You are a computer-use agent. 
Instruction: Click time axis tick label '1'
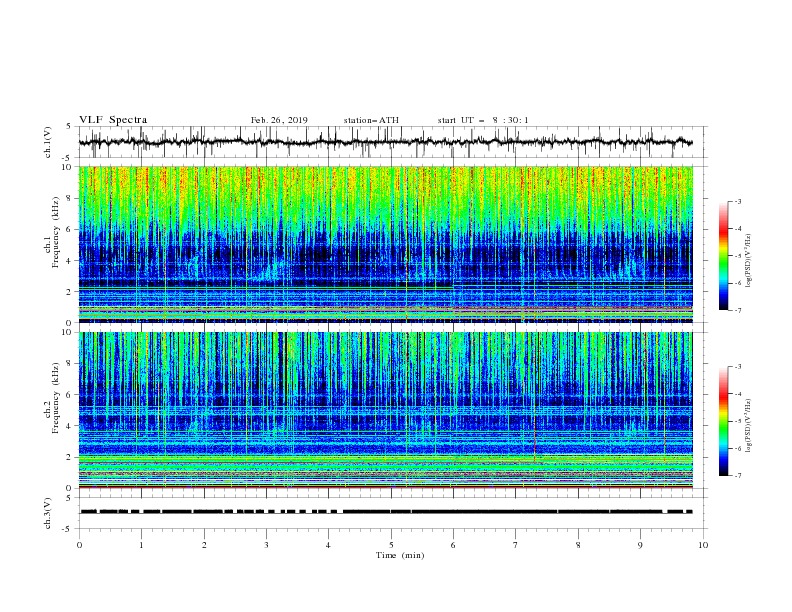[x=141, y=545]
